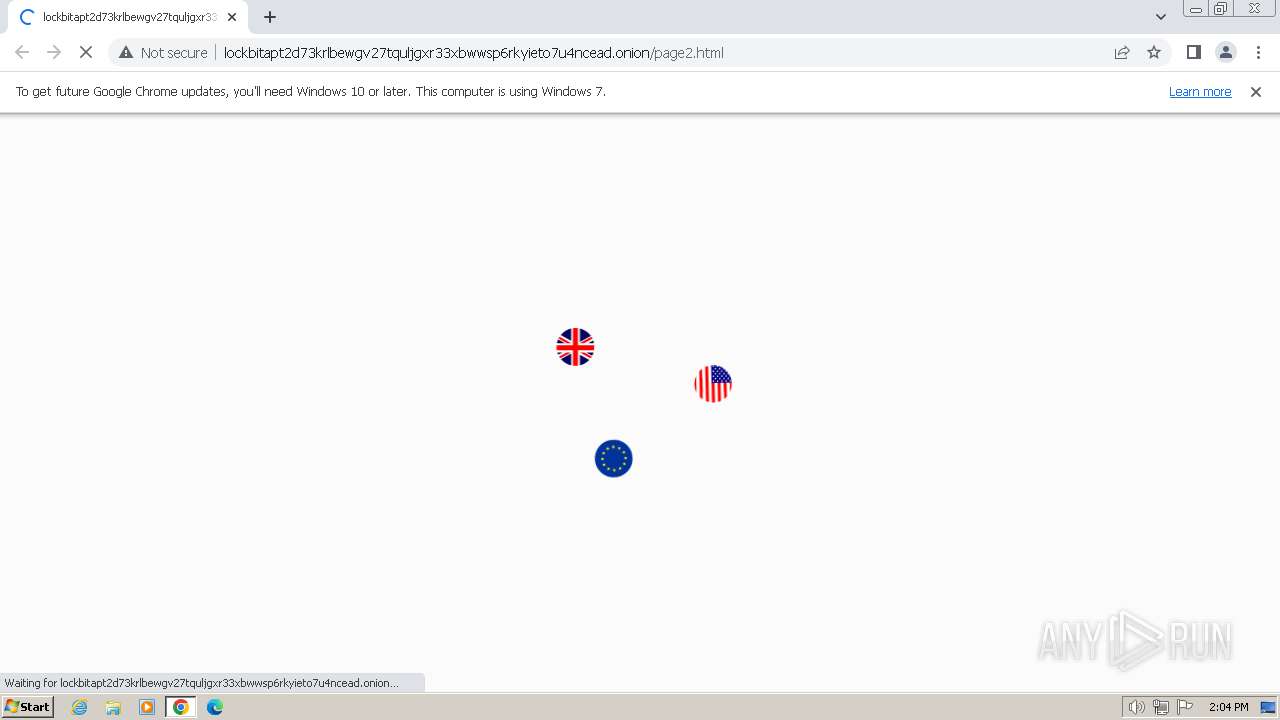Launch Microsoft Edge from taskbar
The height and width of the screenshot is (720, 1280).
point(215,707)
